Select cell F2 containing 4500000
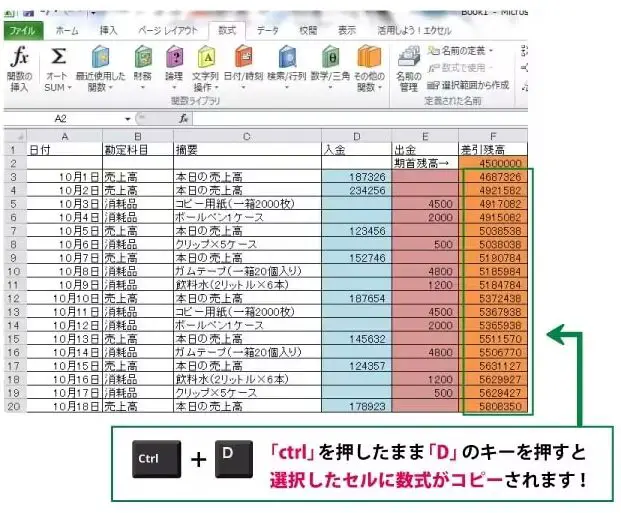The image size is (621, 513). tap(497, 161)
